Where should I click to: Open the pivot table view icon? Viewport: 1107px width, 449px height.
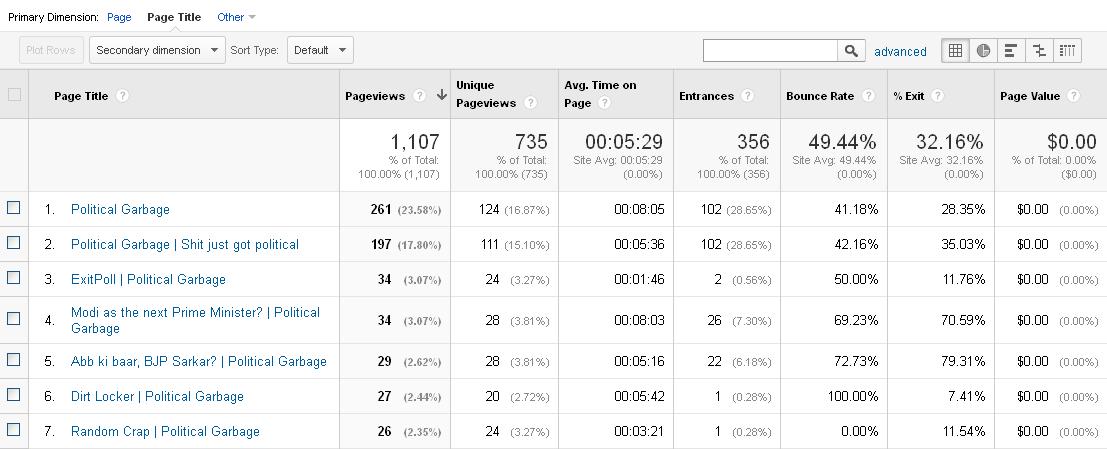(x=1067, y=51)
